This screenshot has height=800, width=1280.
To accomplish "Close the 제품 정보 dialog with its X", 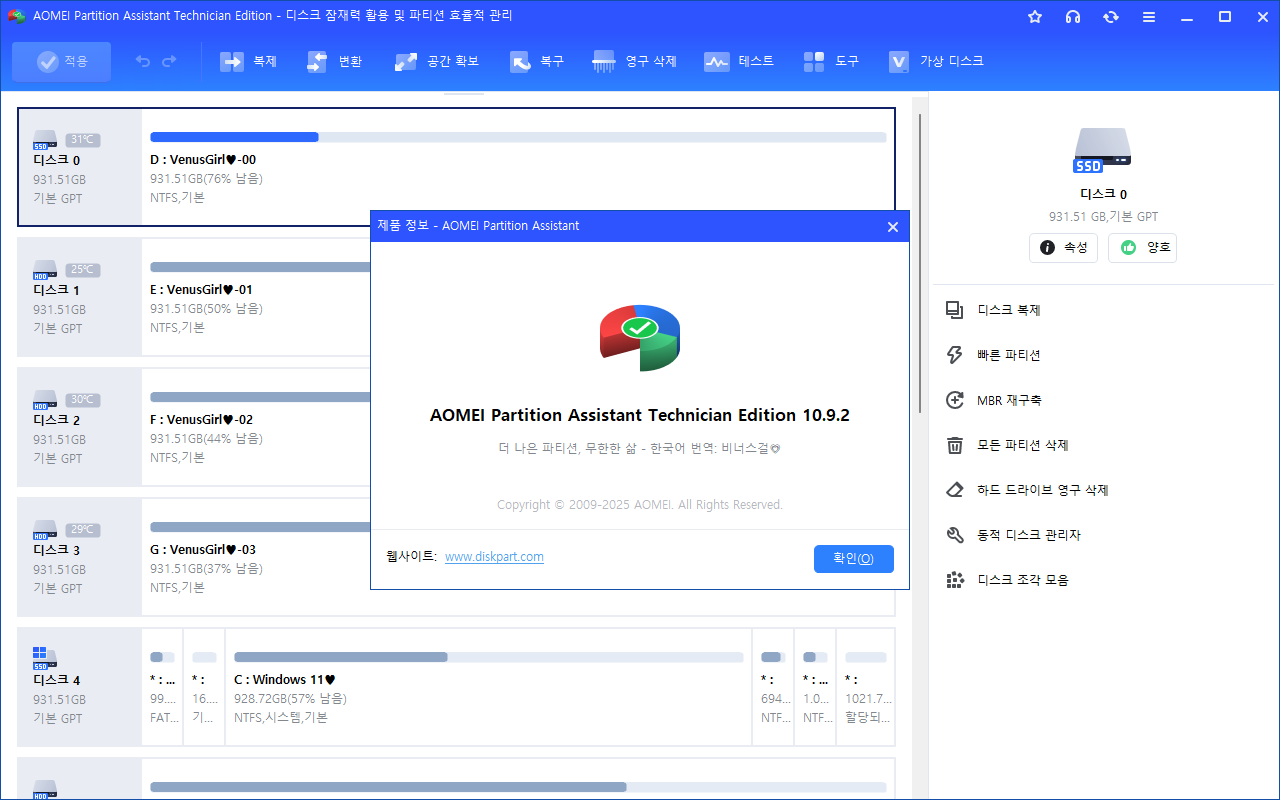I will click(x=893, y=226).
